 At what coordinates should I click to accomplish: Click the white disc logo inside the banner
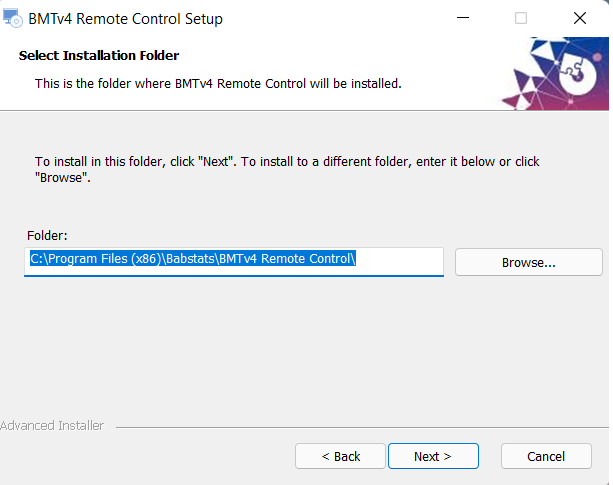(578, 73)
